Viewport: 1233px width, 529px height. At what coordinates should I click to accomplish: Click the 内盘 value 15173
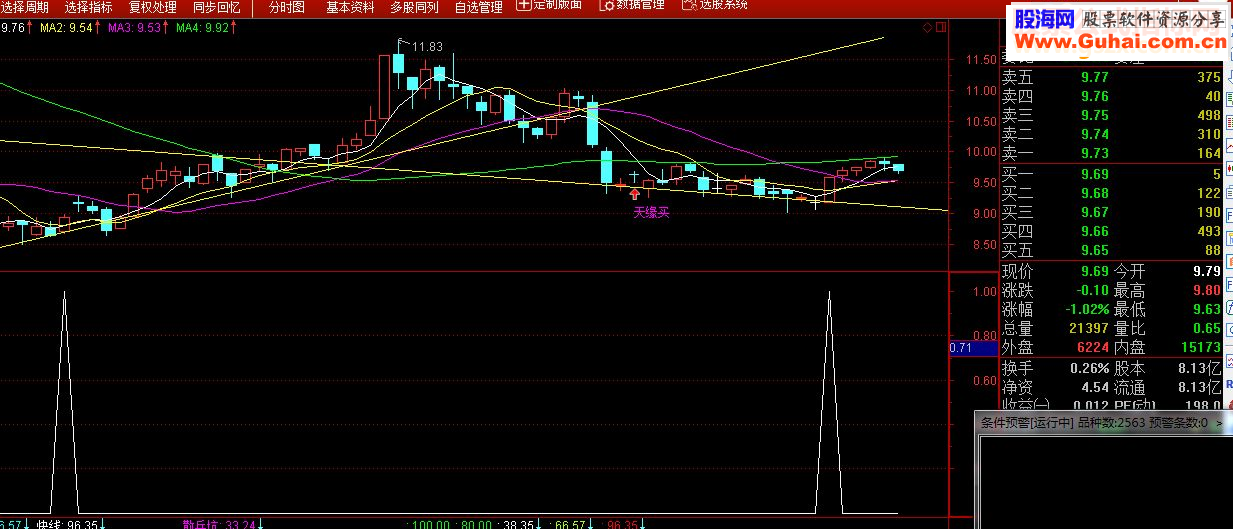tap(1202, 347)
